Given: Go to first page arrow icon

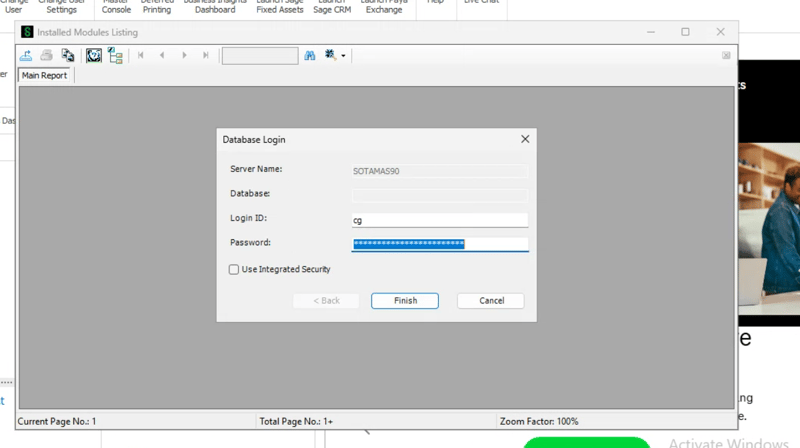Looking at the screenshot, I should pos(141,56).
